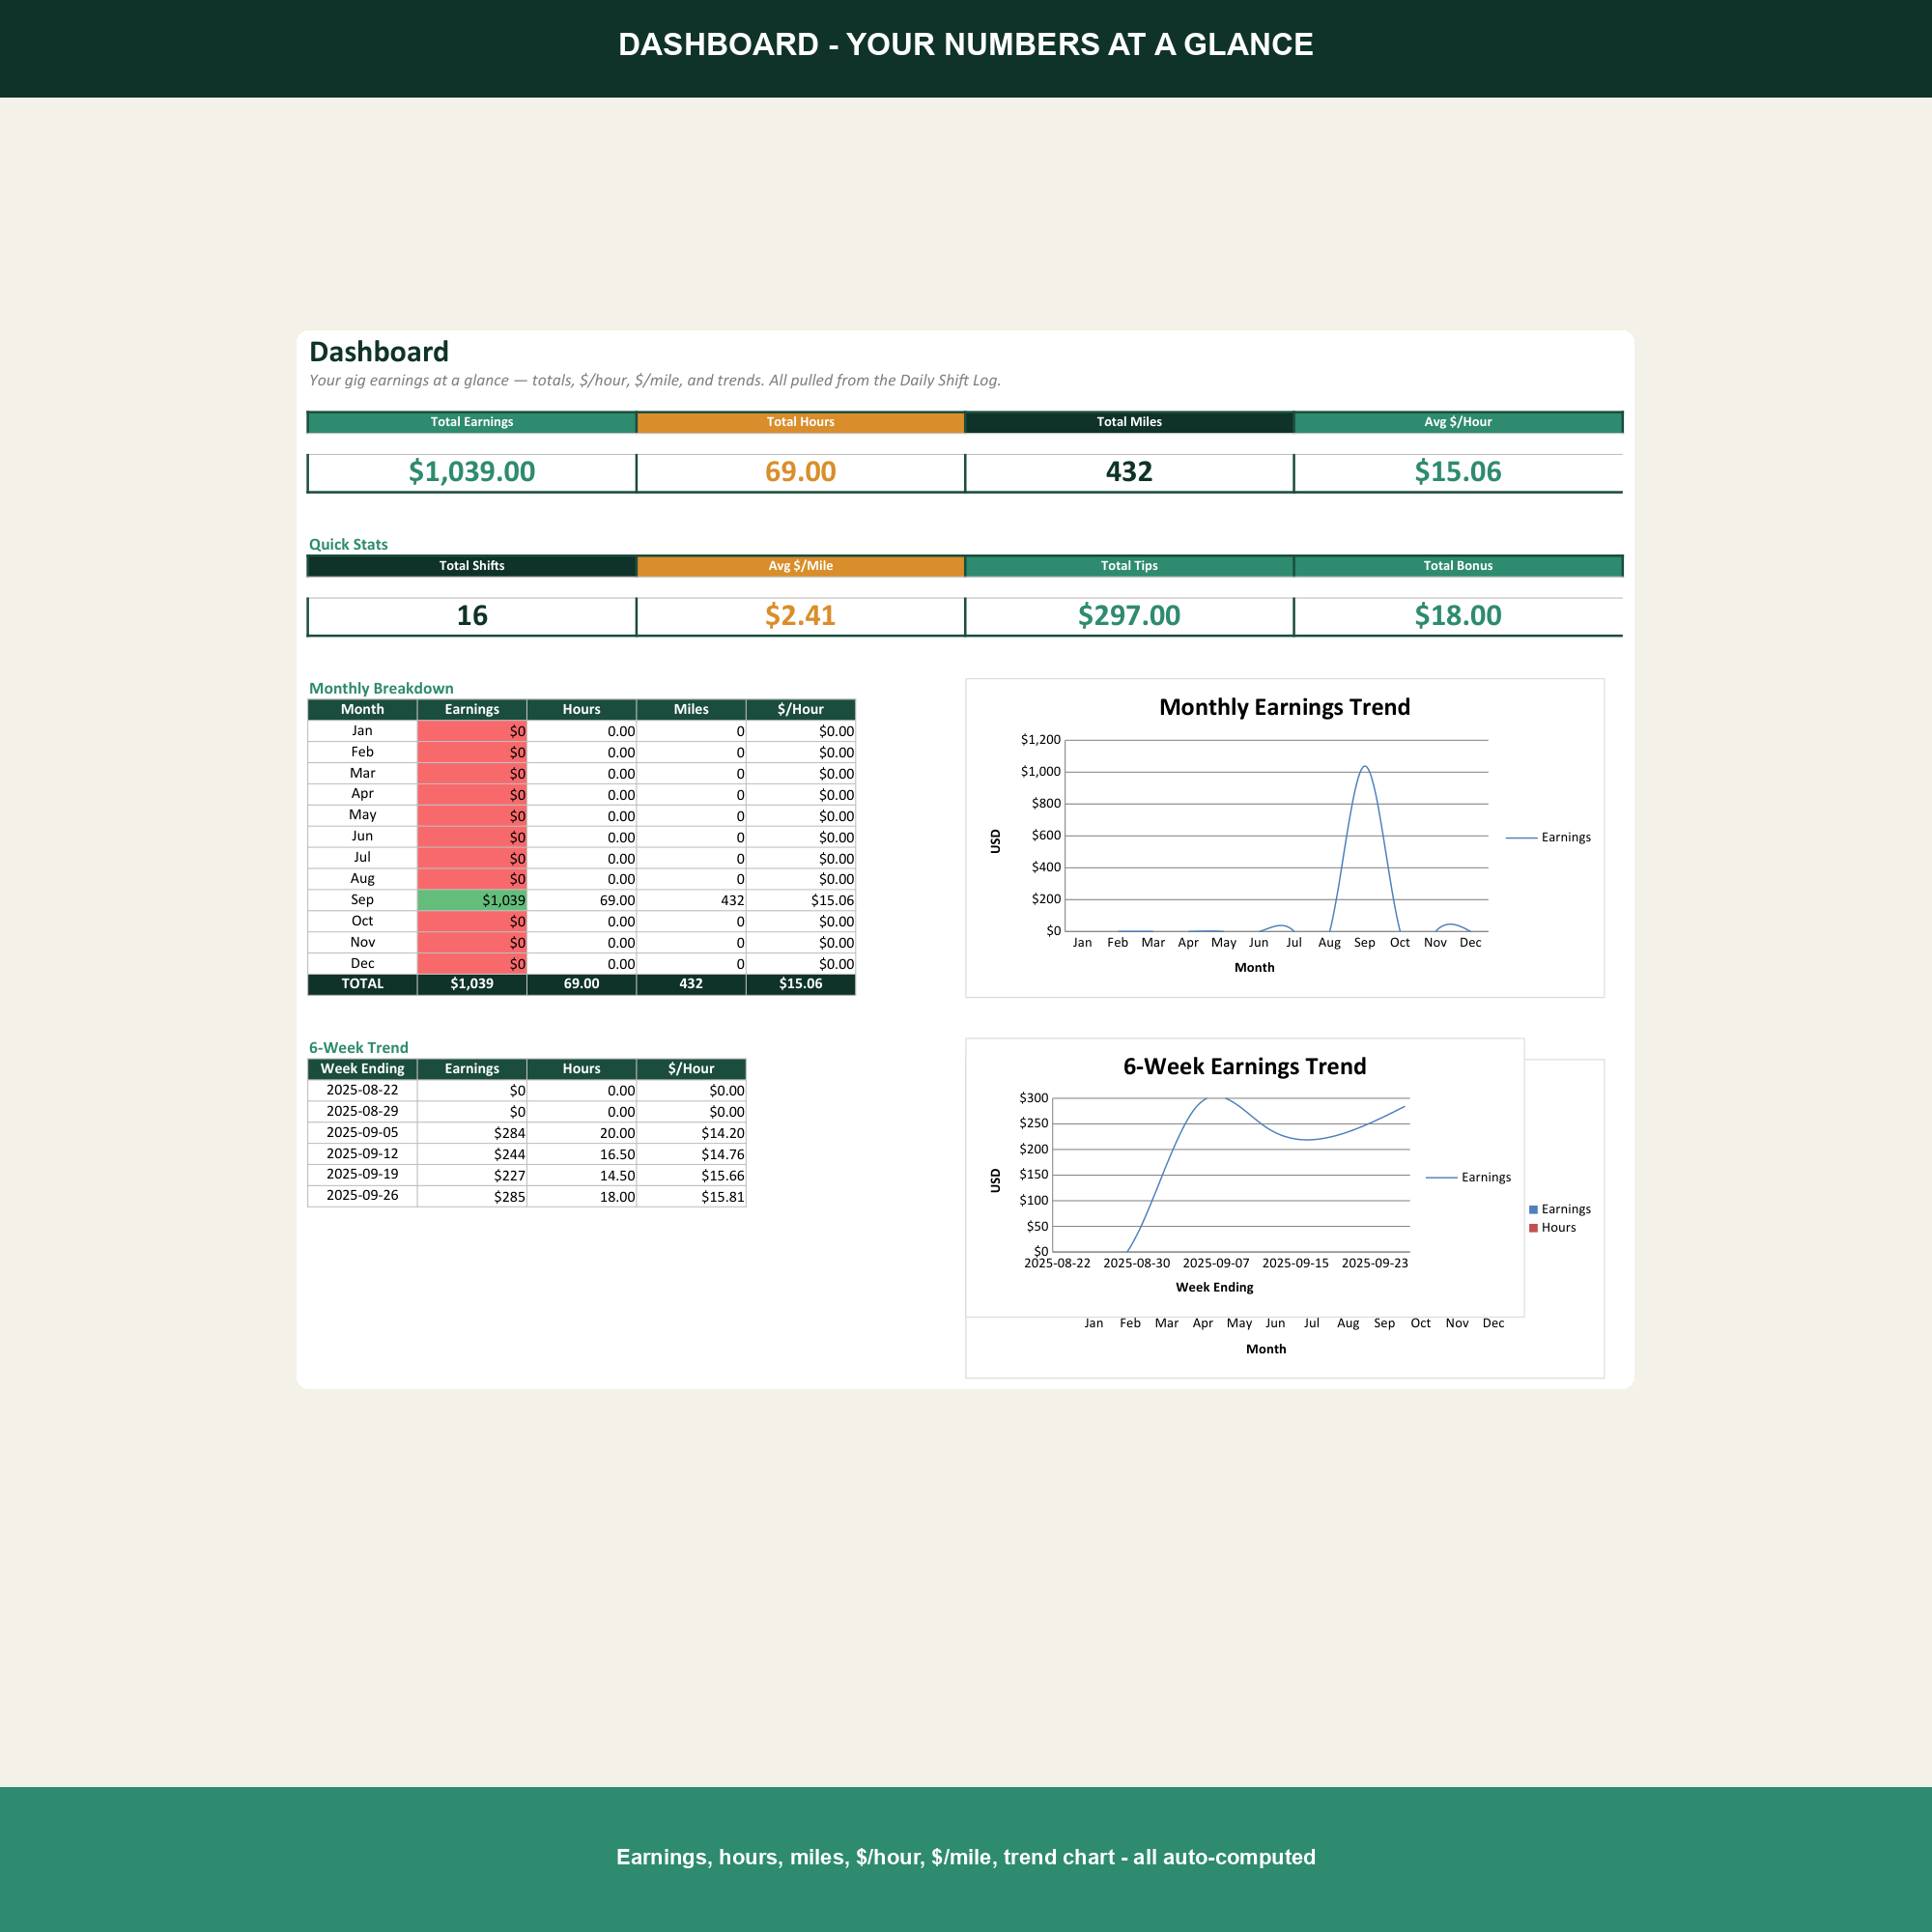Click the red Hours legend entry
1932x1932 pixels.
[1552, 1227]
